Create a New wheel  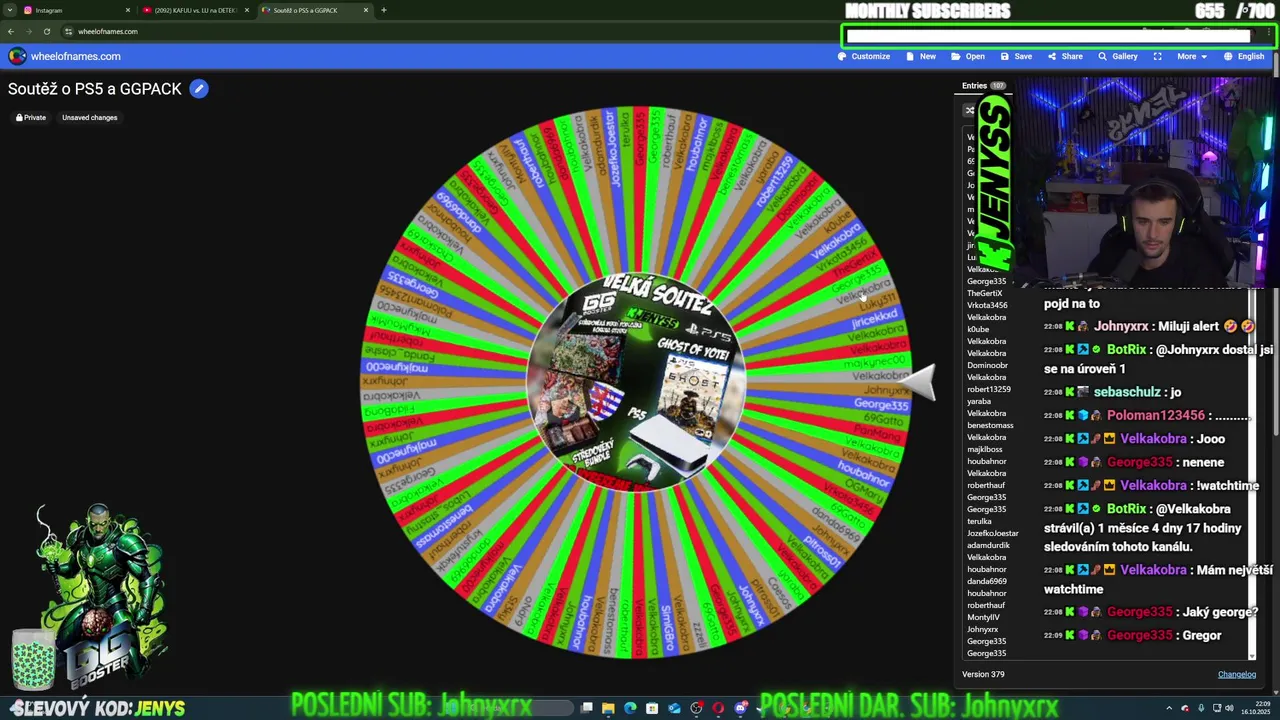(921, 56)
